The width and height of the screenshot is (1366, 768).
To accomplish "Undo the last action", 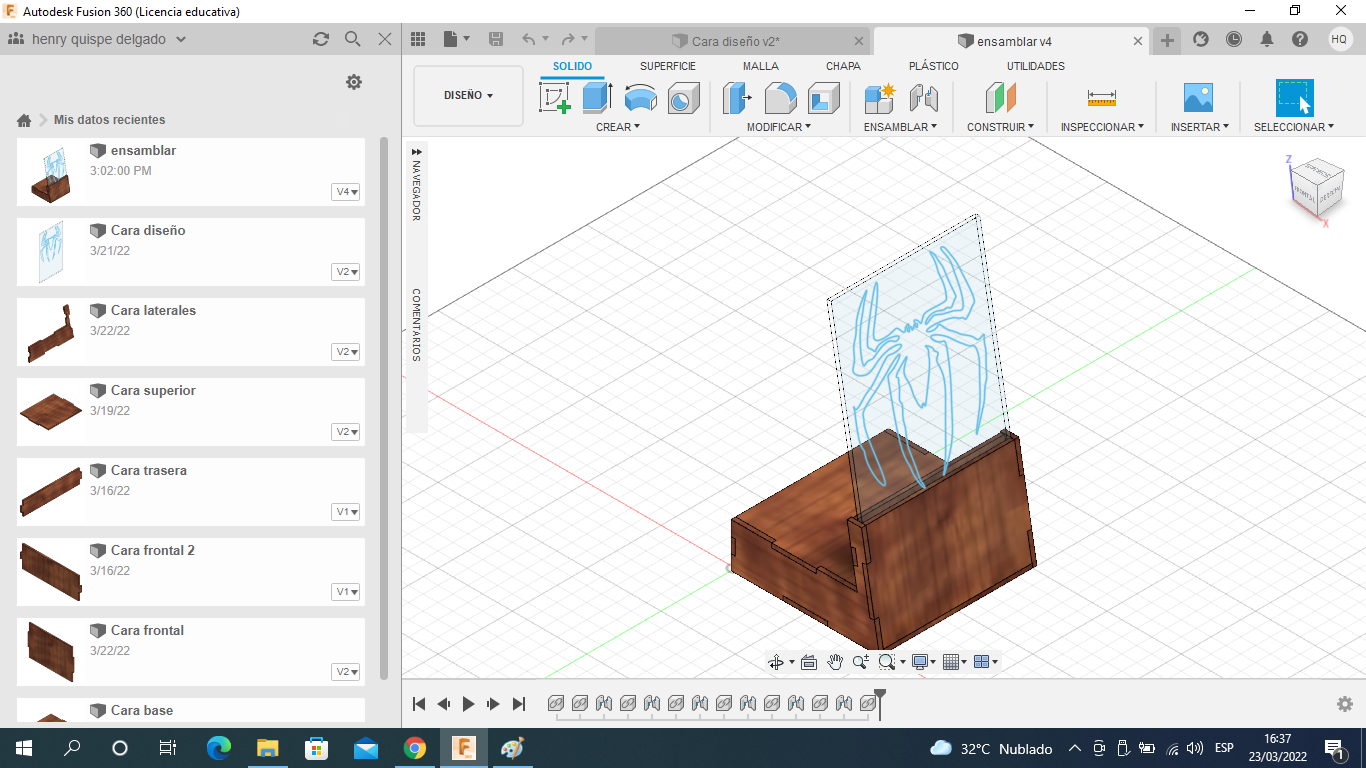I will pos(529,39).
